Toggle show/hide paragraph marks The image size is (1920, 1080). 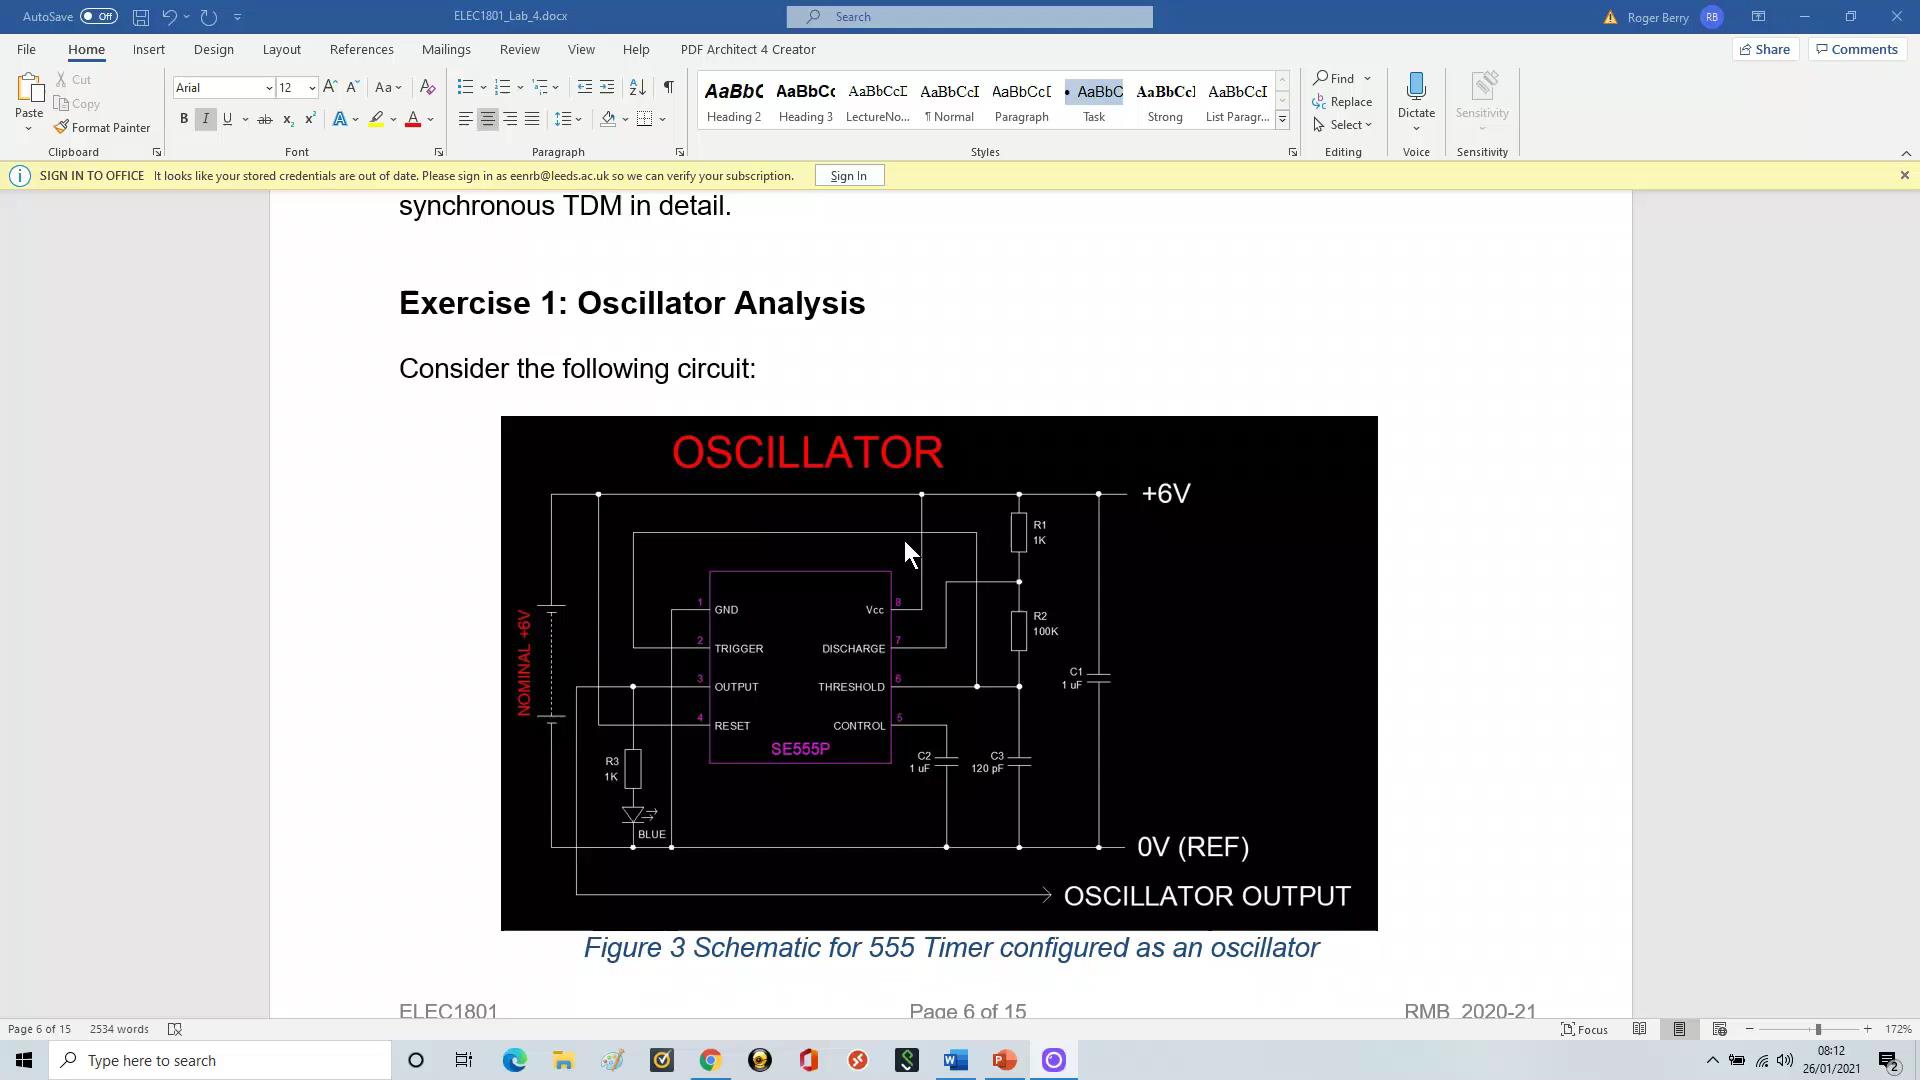(x=669, y=87)
